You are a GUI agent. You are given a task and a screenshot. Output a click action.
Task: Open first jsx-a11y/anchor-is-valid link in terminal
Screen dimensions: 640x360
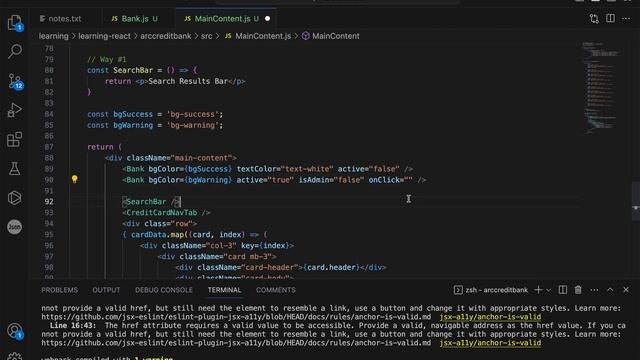click(x=490, y=317)
